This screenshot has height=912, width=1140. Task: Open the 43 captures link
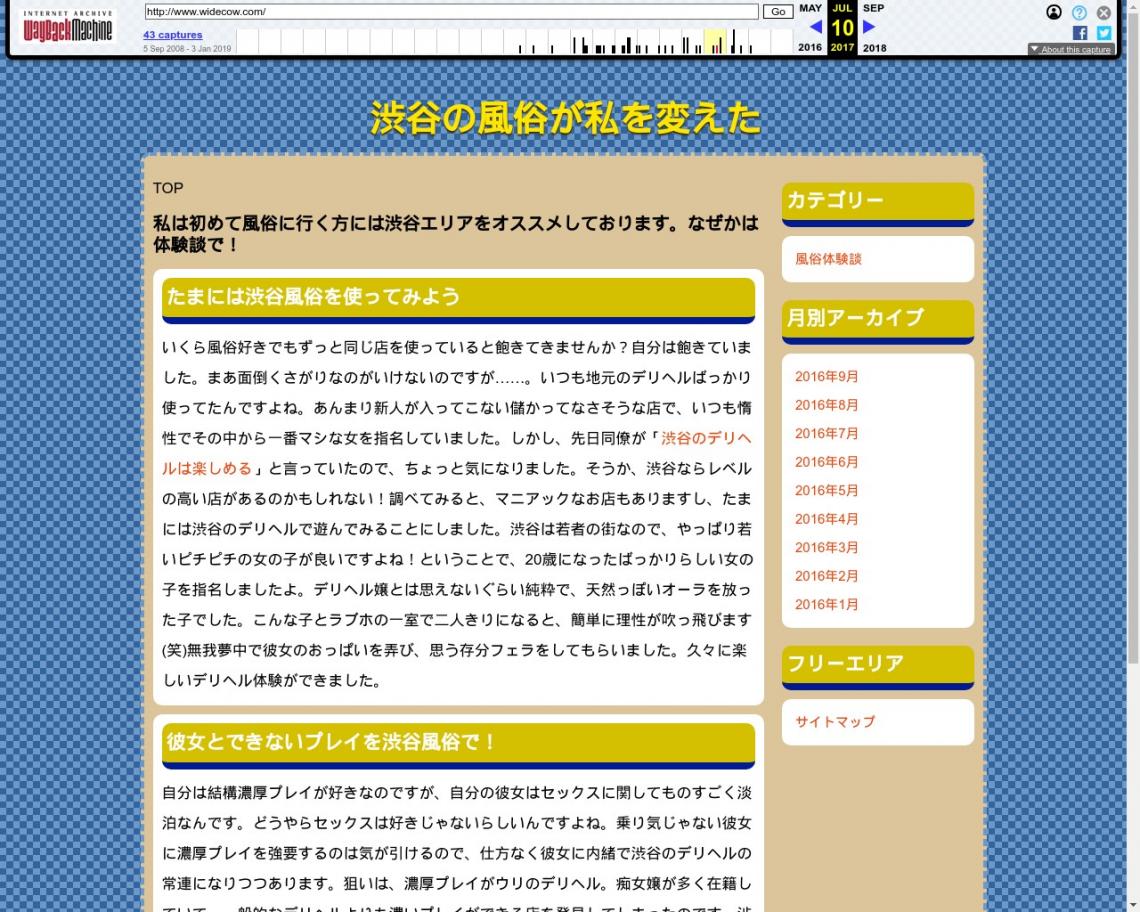click(x=172, y=35)
